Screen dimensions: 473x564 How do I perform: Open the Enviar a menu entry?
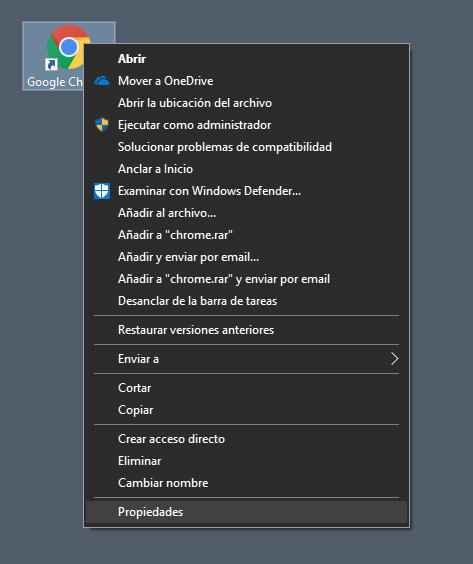click(246, 359)
